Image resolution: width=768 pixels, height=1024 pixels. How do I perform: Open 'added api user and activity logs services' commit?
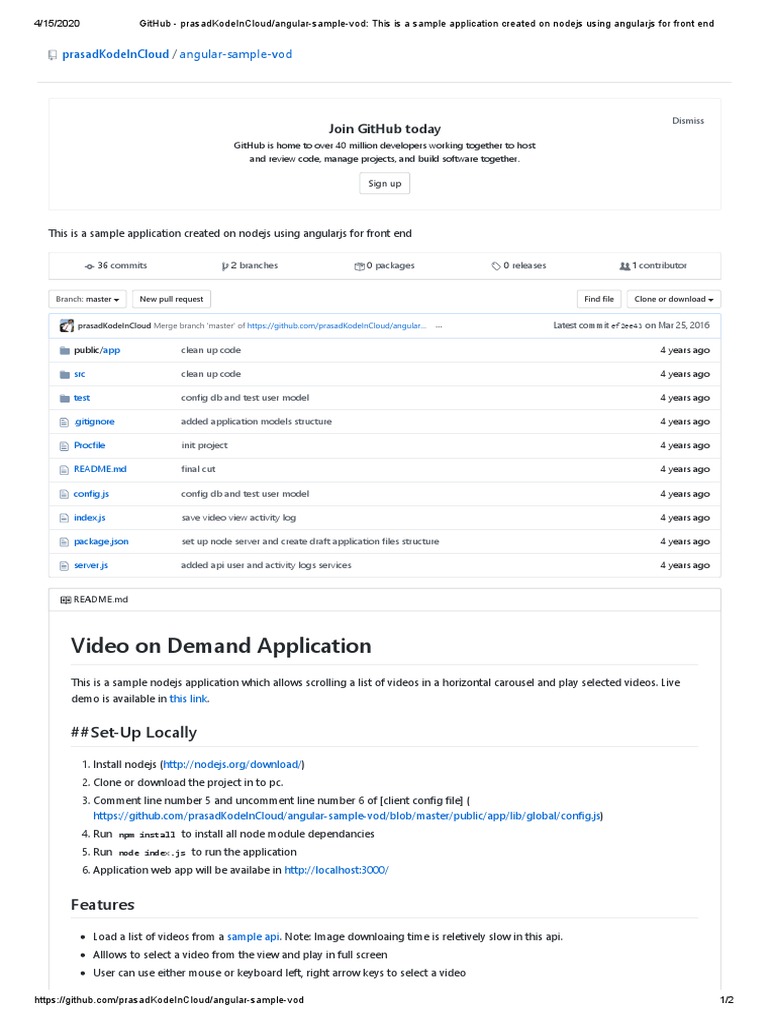[266, 566]
